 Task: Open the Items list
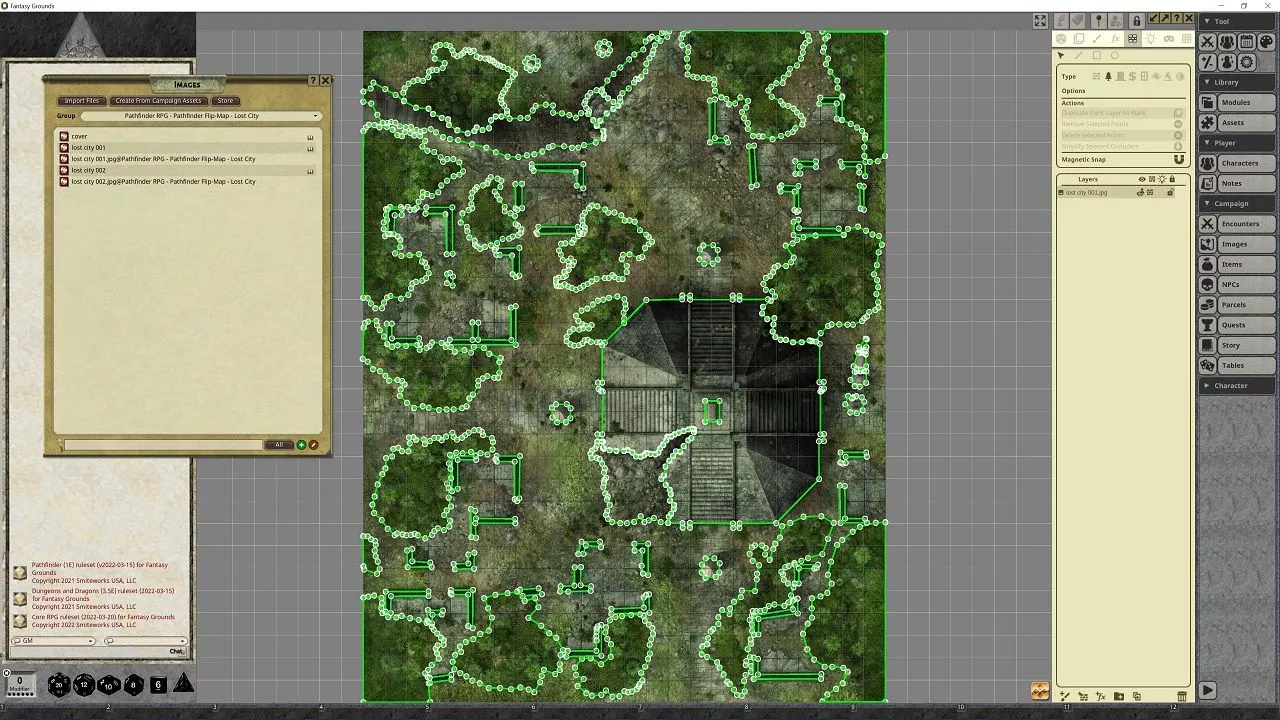[1237, 264]
